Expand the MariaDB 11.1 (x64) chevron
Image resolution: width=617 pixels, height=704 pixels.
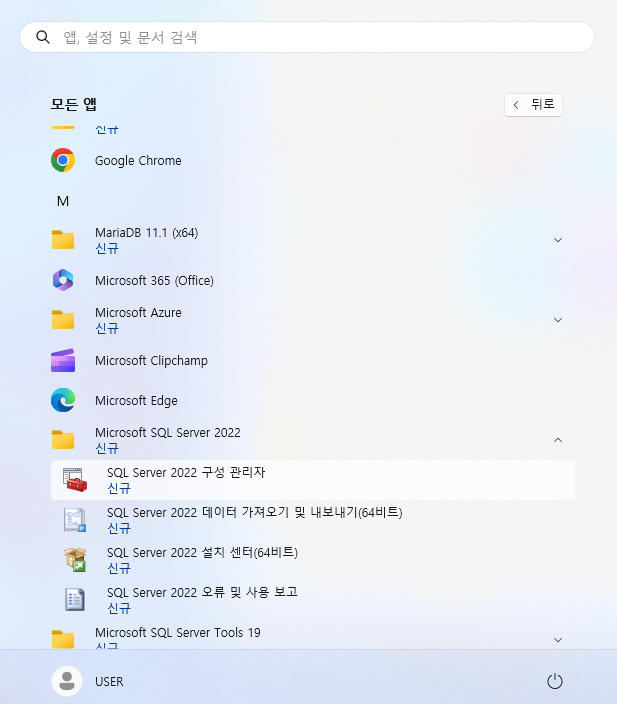(558, 240)
